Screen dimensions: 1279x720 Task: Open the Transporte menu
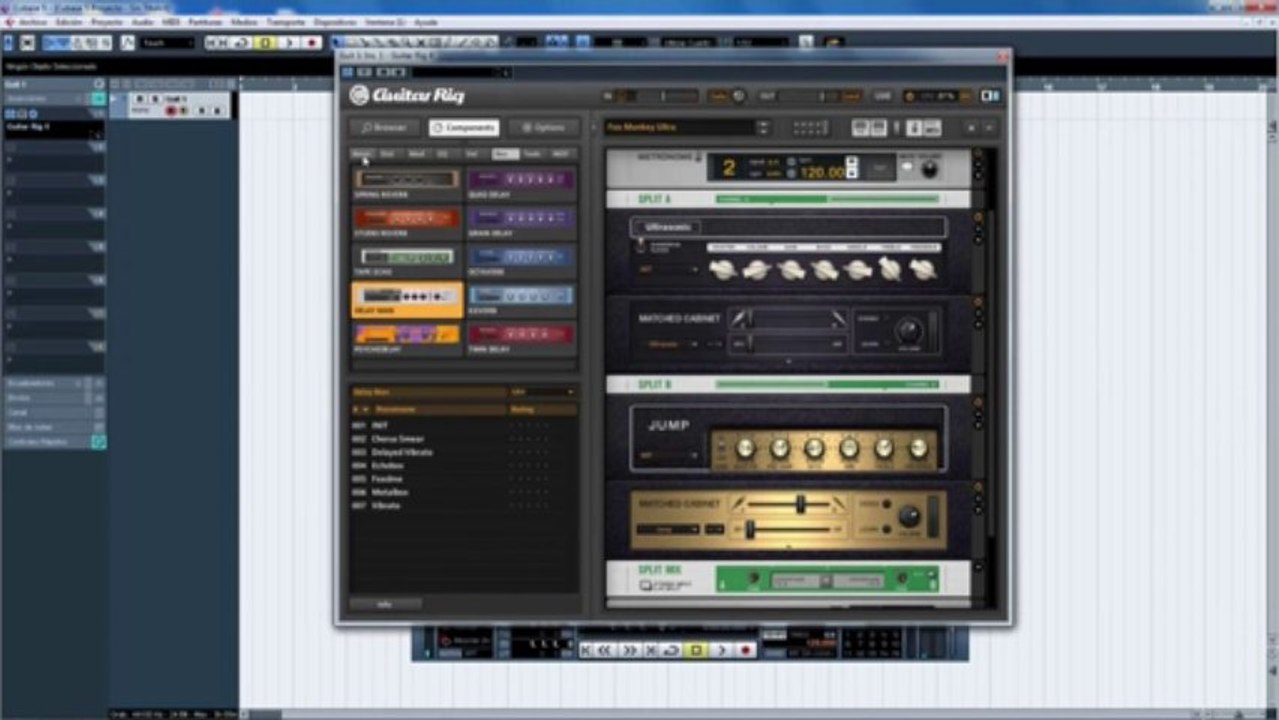(x=285, y=21)
